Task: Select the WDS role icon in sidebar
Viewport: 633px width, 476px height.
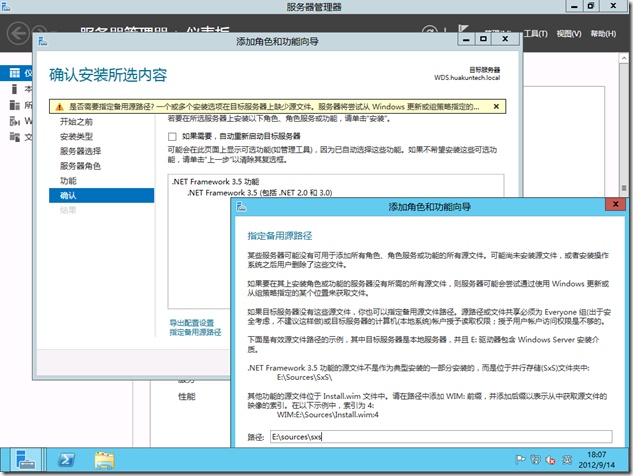Action: pyautogui.click(x=15, y=121)
